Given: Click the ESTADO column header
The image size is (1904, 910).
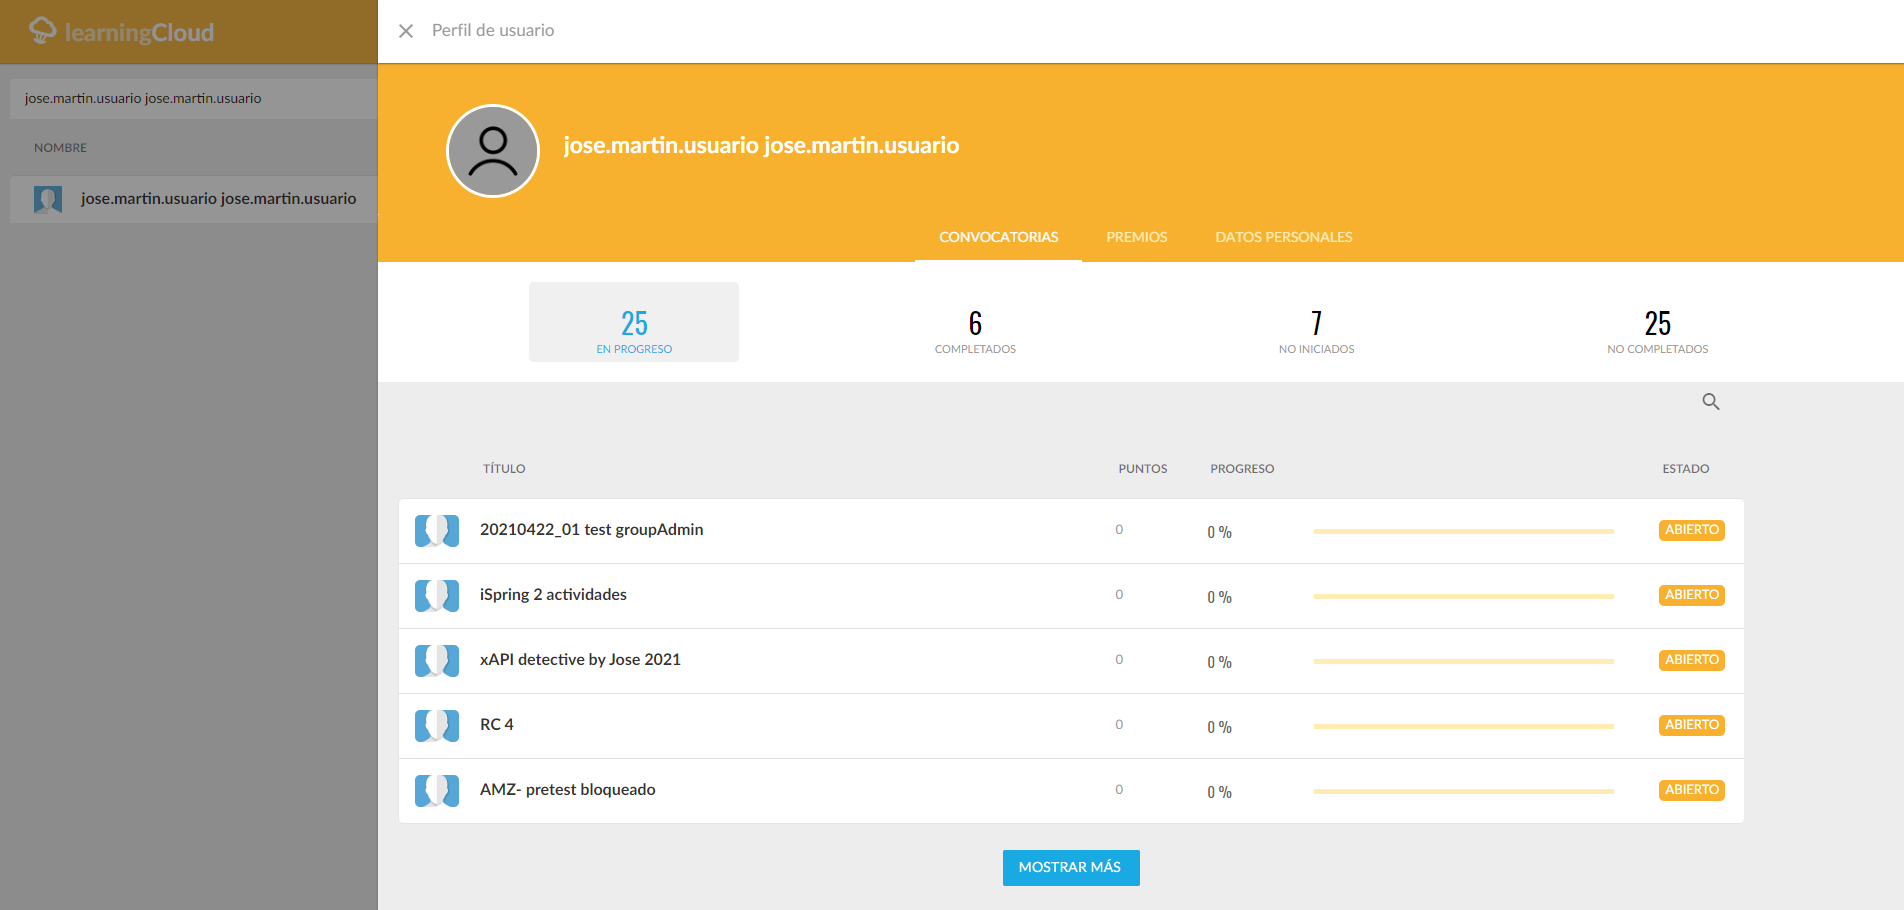Looking at the screenshot, I should click(x=1686, y=469).
